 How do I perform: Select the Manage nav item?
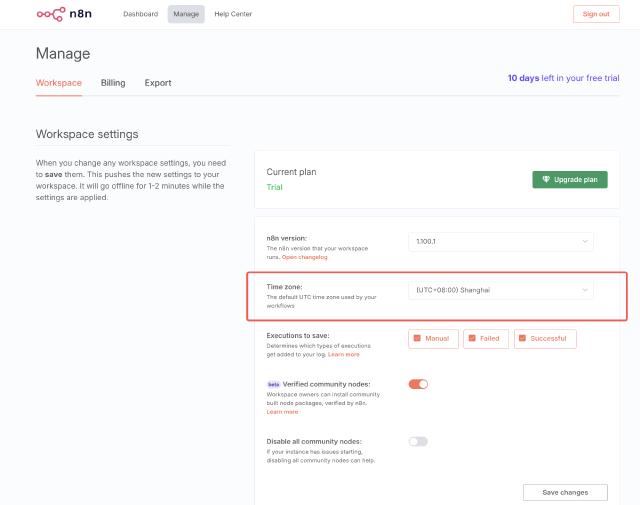[186, 14]
